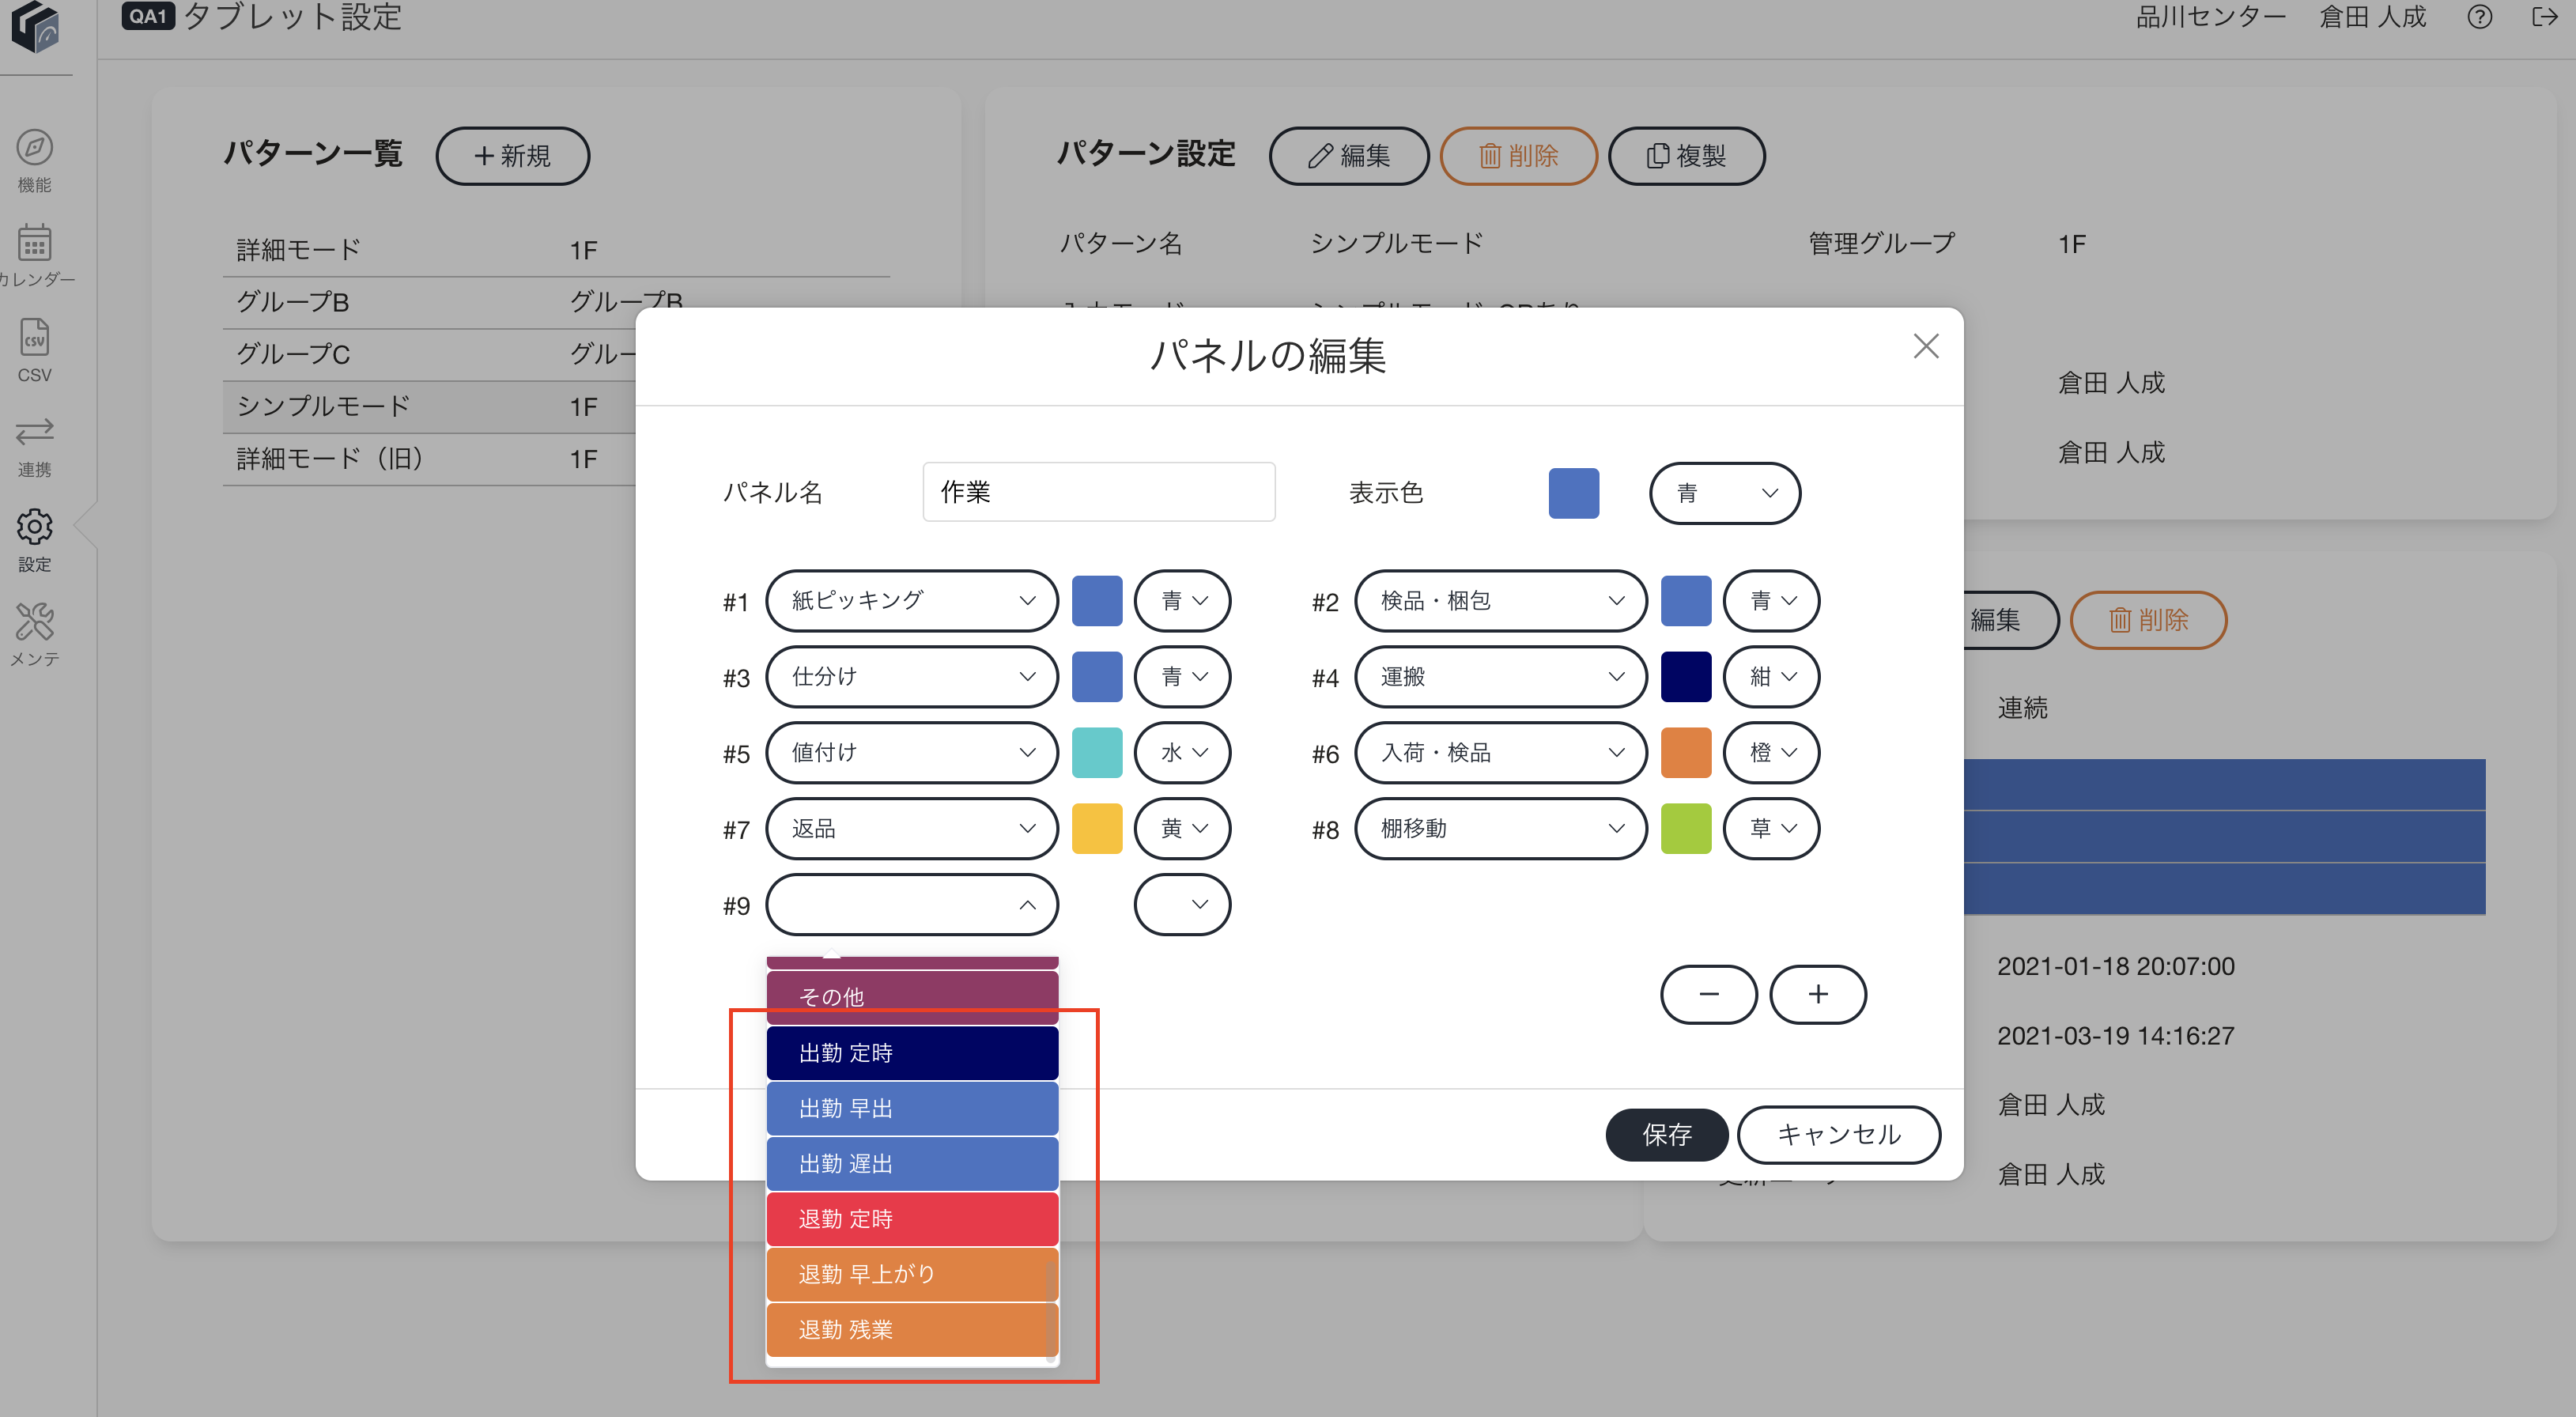Click the #4 navy color swatch

(1685, 677)
